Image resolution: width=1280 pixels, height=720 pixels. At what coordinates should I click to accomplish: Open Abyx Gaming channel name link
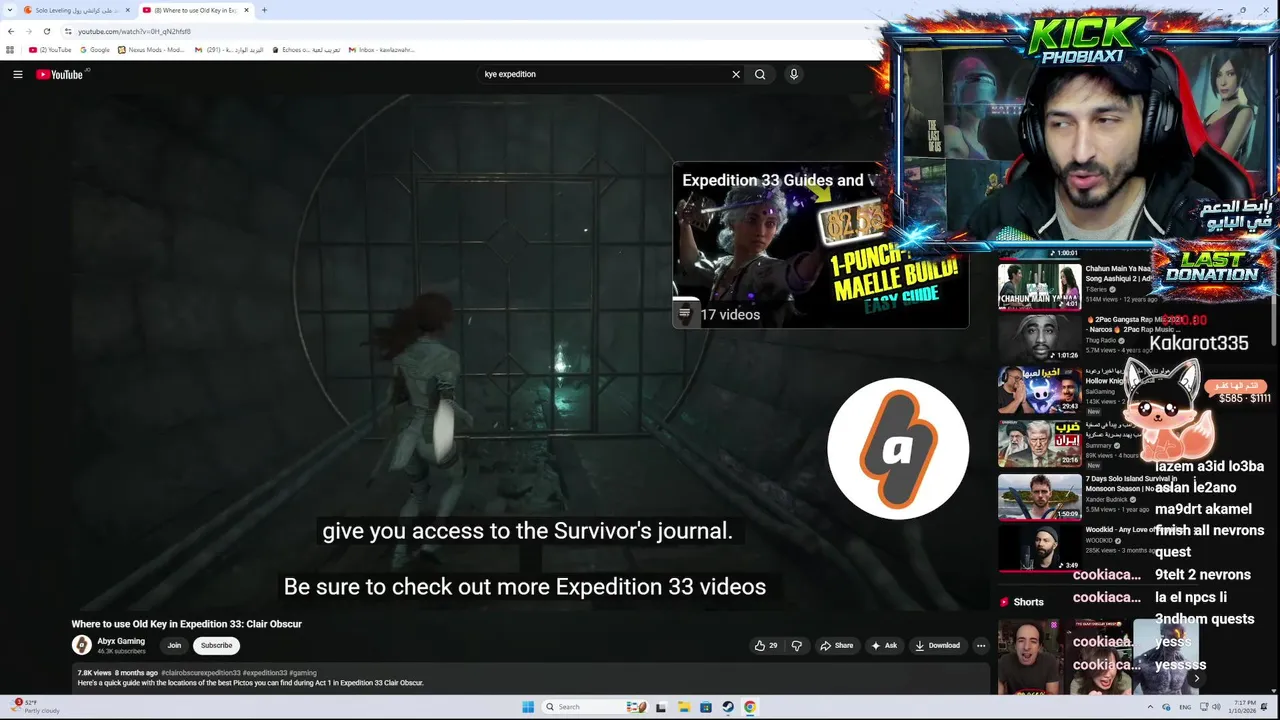pos(121,641)
